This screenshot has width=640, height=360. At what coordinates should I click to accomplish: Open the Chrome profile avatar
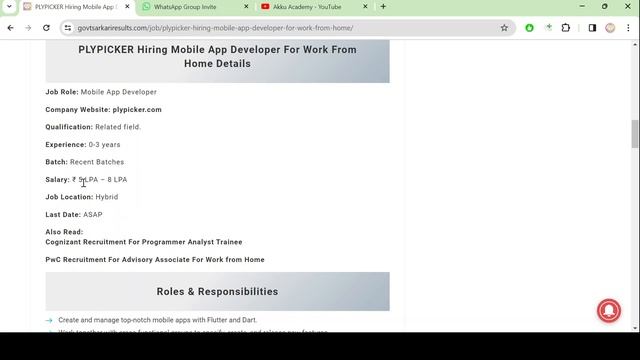pos(610,28)
